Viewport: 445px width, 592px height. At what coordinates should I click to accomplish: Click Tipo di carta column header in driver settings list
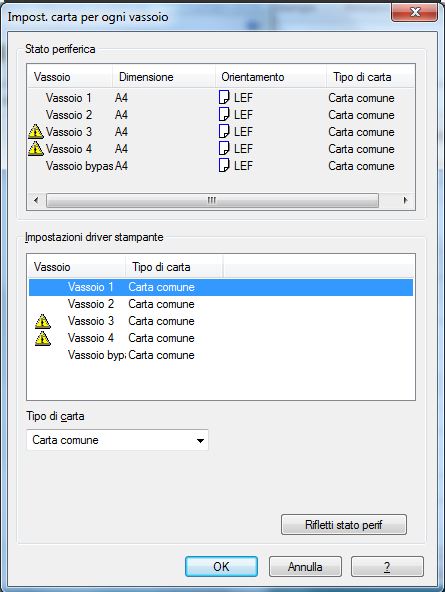pyautogui.click(x=174, y=267)
